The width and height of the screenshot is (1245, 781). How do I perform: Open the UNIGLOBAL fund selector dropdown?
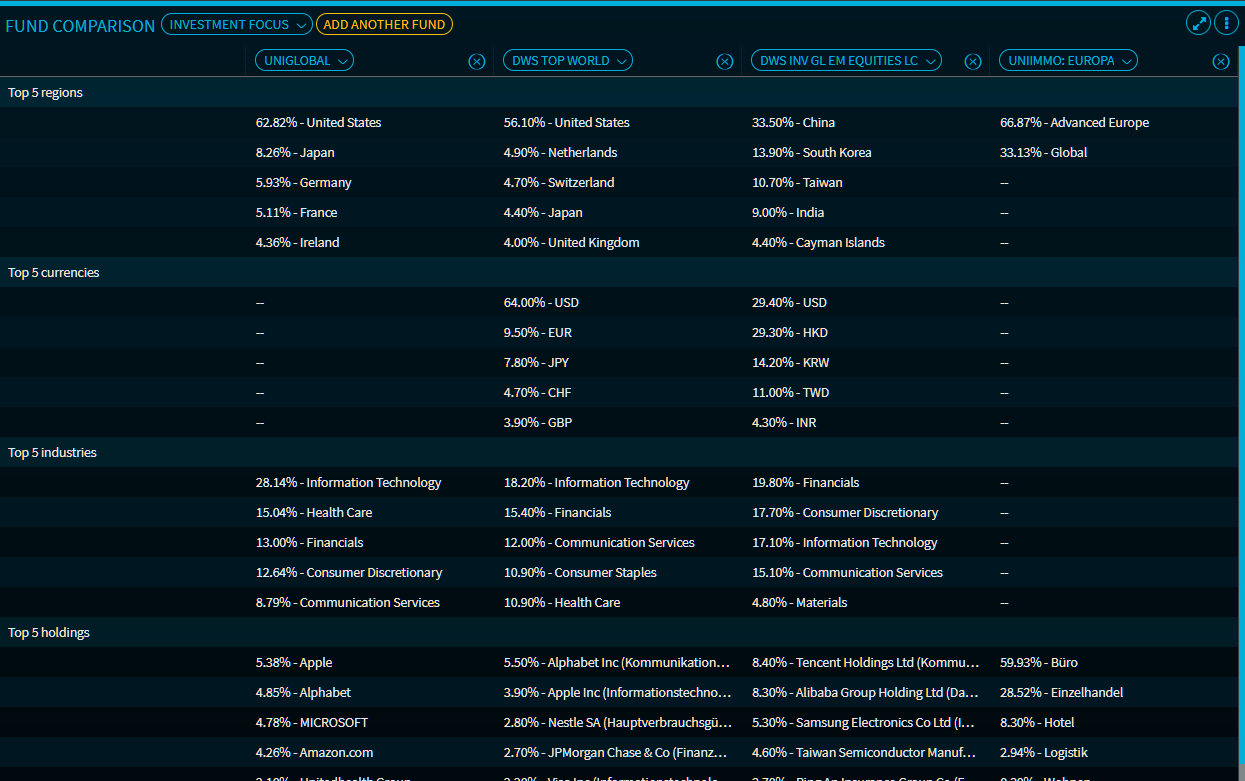305,61
